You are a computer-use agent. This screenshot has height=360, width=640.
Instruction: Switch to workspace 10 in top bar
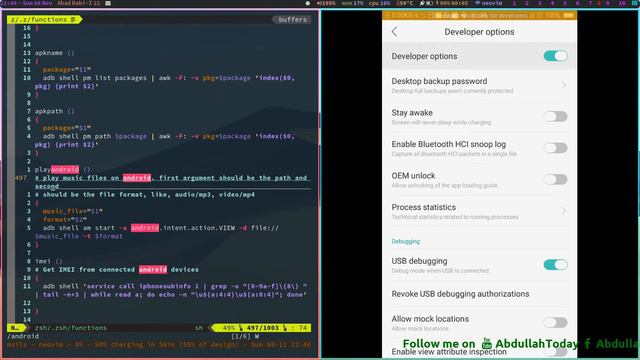(622, 3)
